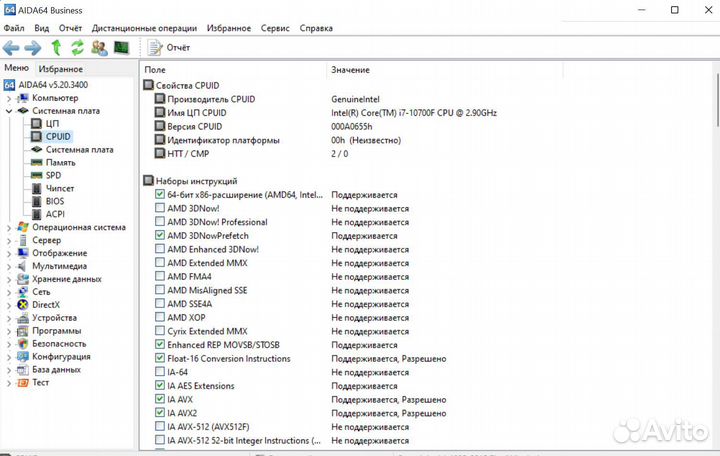Open BIOS in the tree

click(55, 201)
